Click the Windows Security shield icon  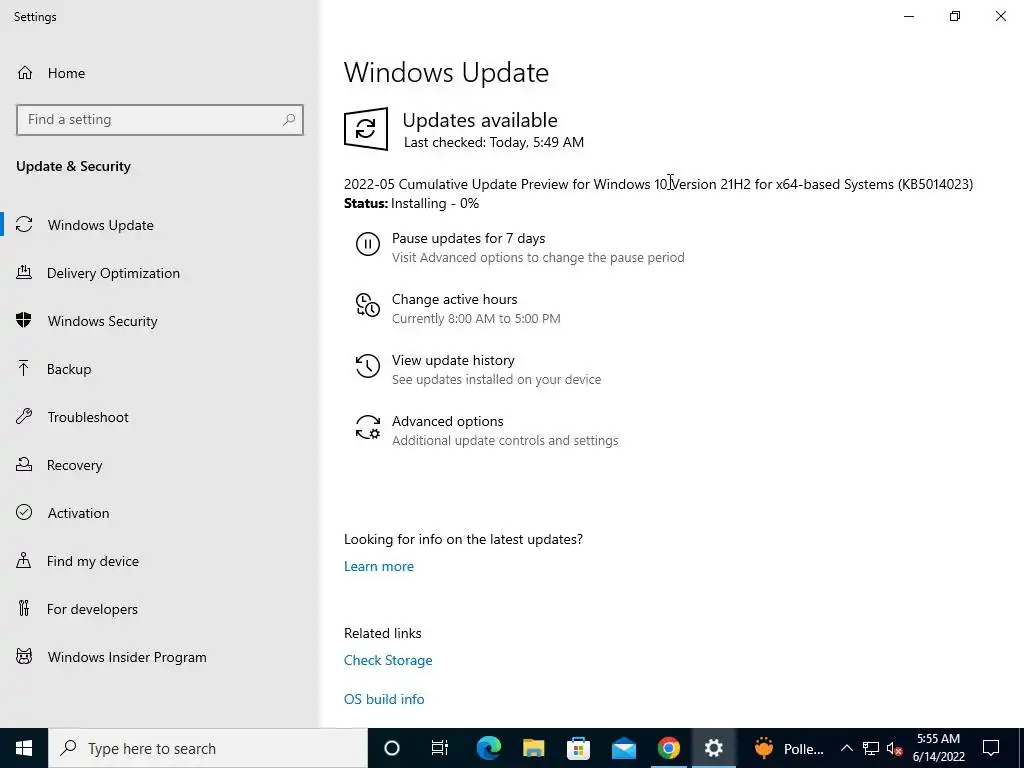tap(24, 321)
